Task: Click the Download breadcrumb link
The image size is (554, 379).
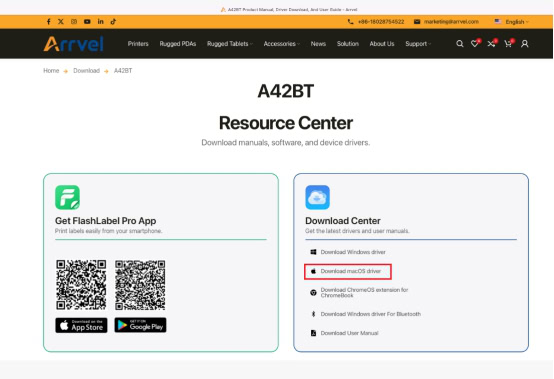Action: (87, 71)
